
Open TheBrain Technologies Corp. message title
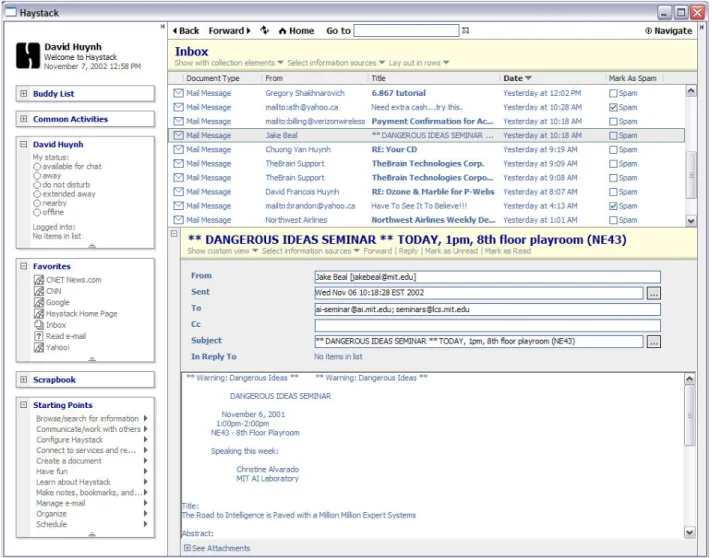click(428, 163)
